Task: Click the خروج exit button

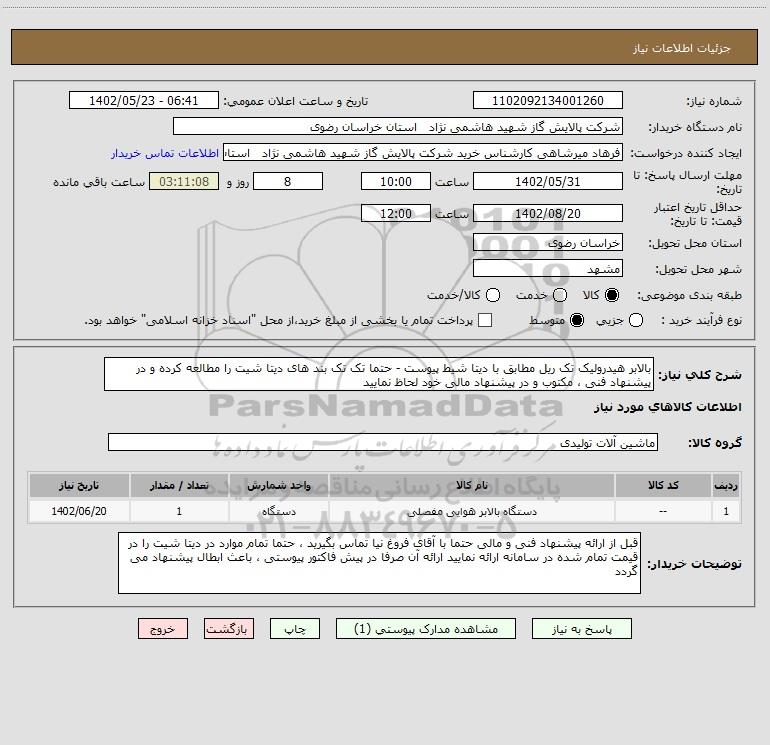Action: click(163, 629)
